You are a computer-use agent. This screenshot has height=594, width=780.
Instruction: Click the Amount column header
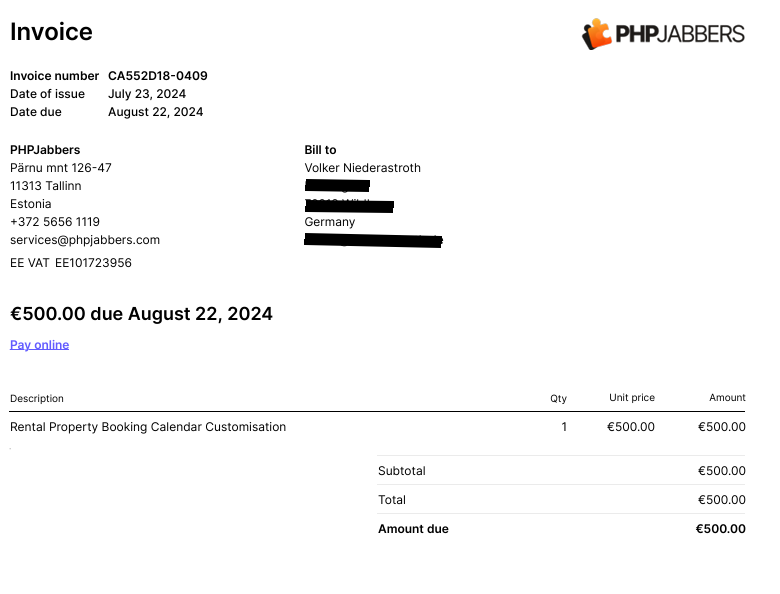click(727, 398)
